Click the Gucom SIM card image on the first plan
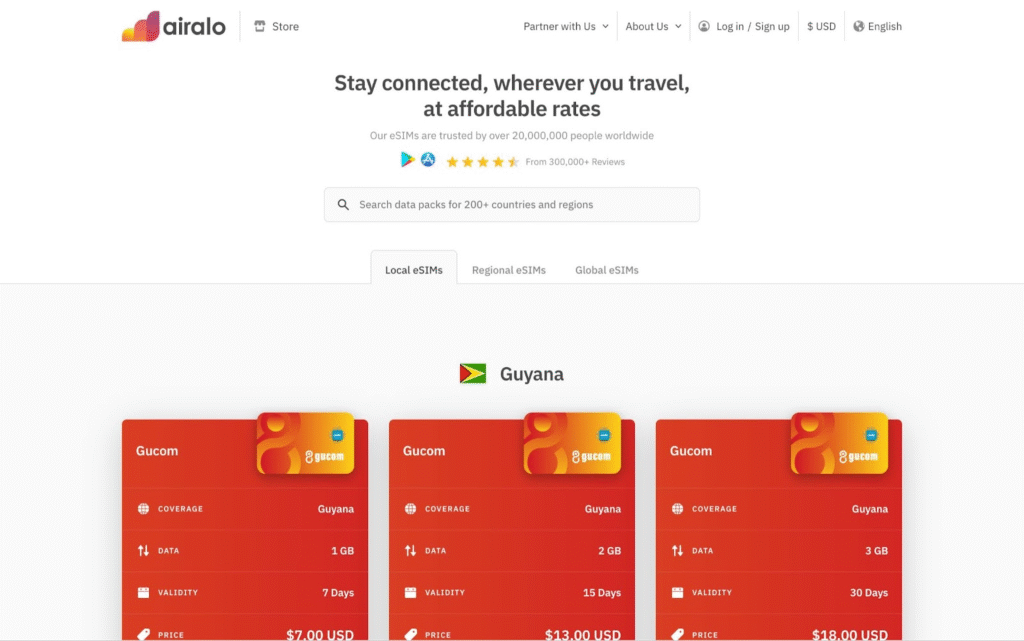 click(306, 443)
